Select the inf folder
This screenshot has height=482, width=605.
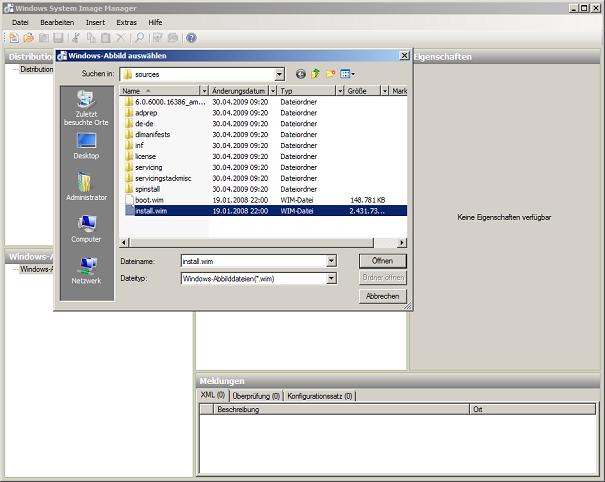(135, 145)
